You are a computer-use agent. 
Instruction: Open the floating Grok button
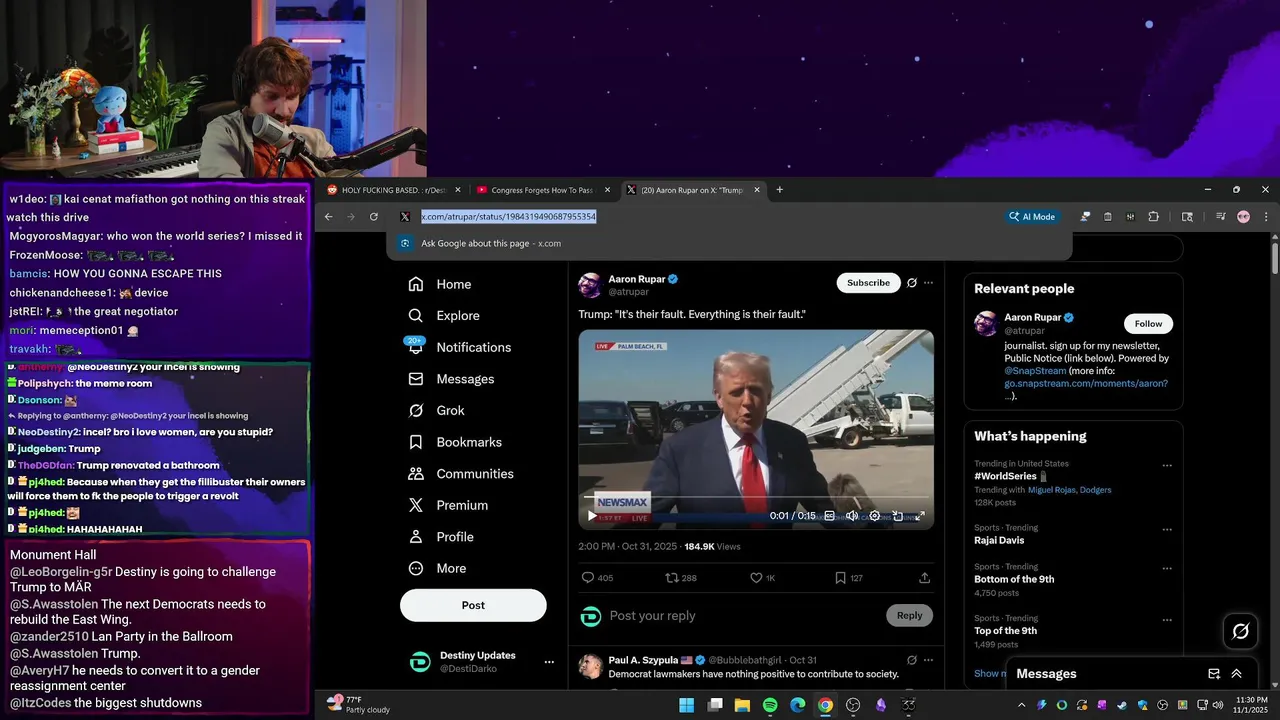coord(1241,631)
